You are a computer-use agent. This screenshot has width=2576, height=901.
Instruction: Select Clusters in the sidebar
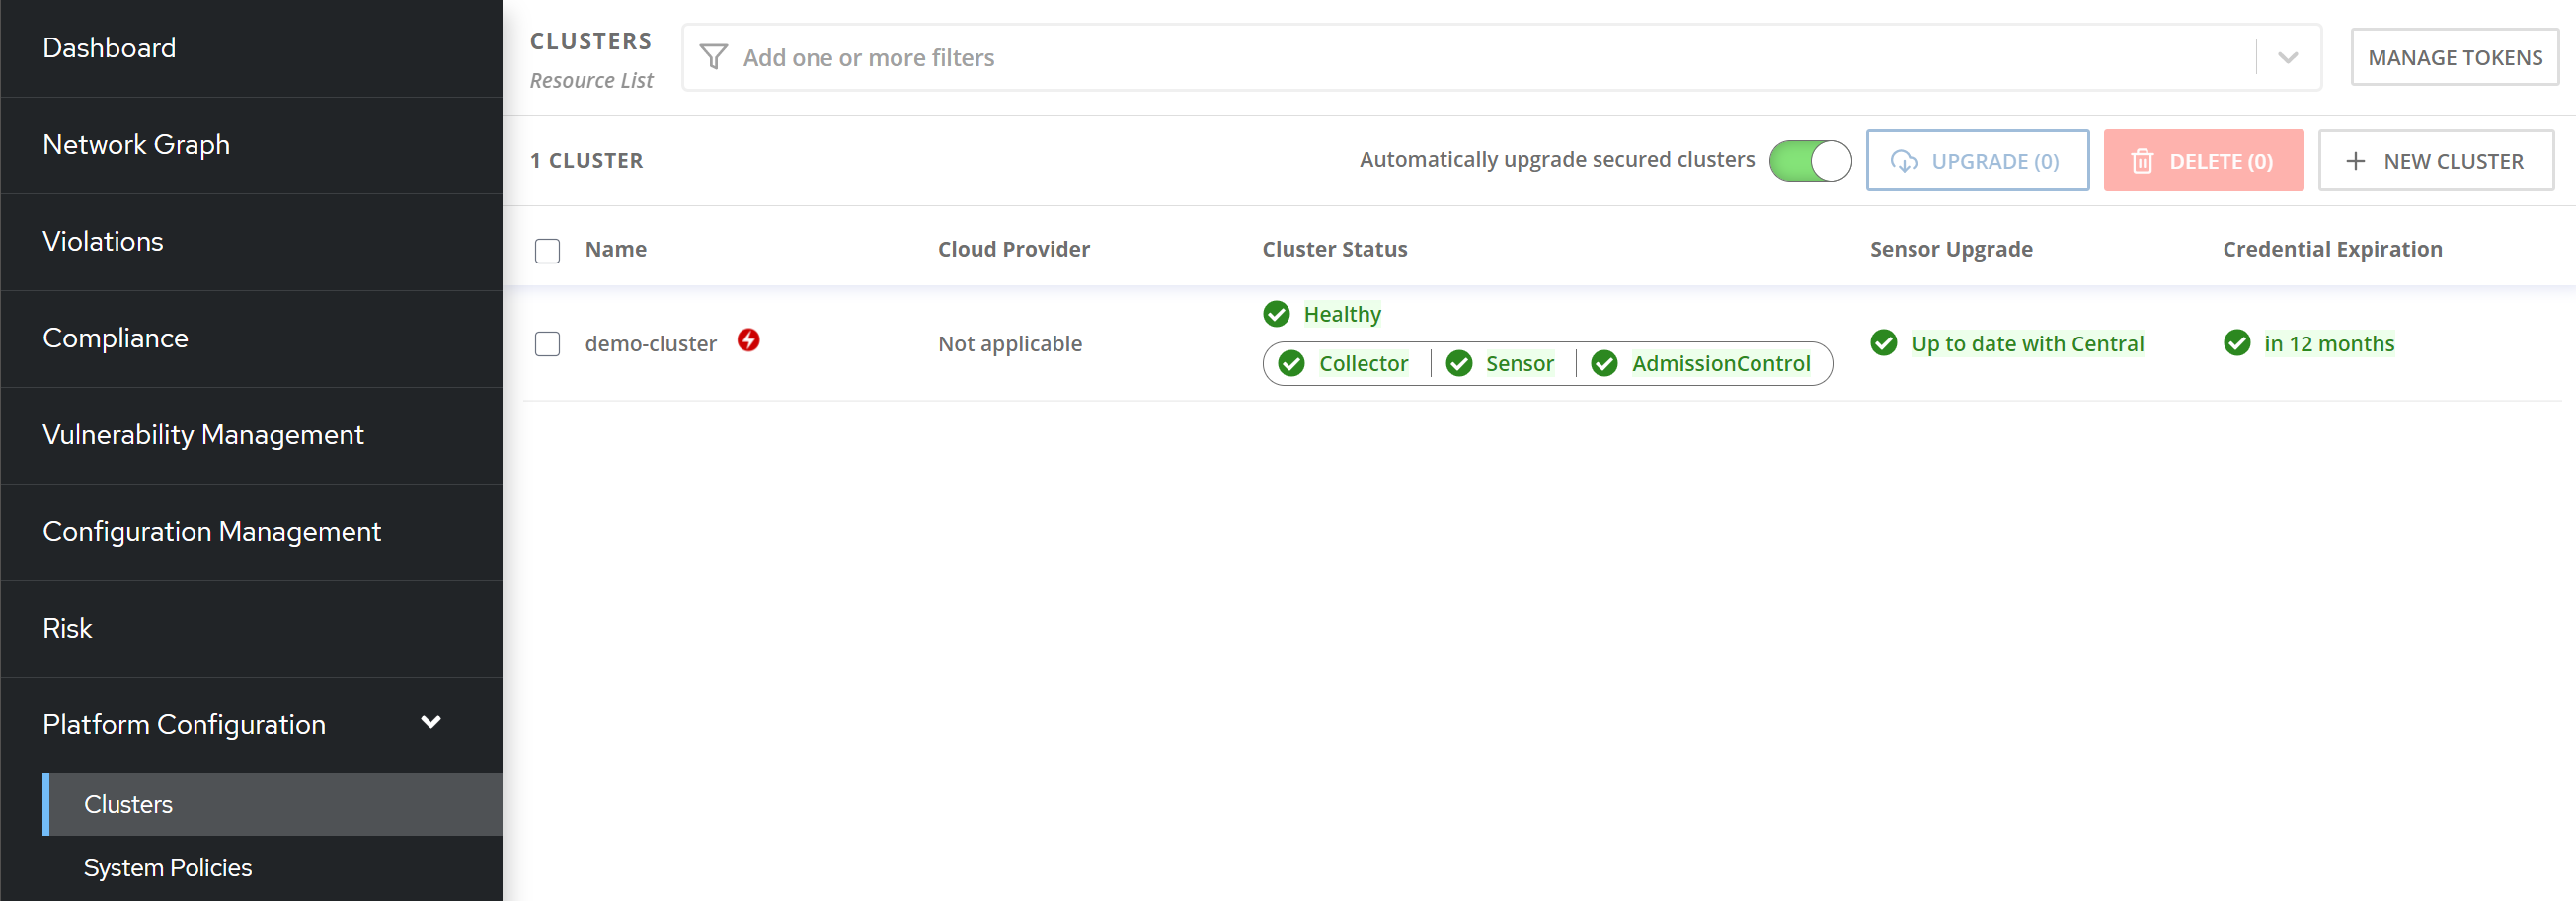point(272,804)
